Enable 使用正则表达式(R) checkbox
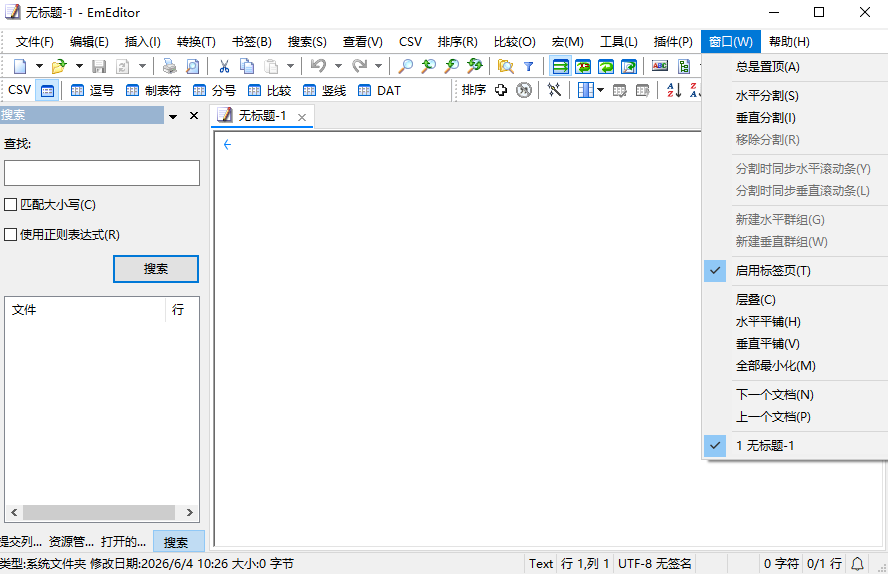The width and height of the screenshot is (888, 574). (10, 234)
